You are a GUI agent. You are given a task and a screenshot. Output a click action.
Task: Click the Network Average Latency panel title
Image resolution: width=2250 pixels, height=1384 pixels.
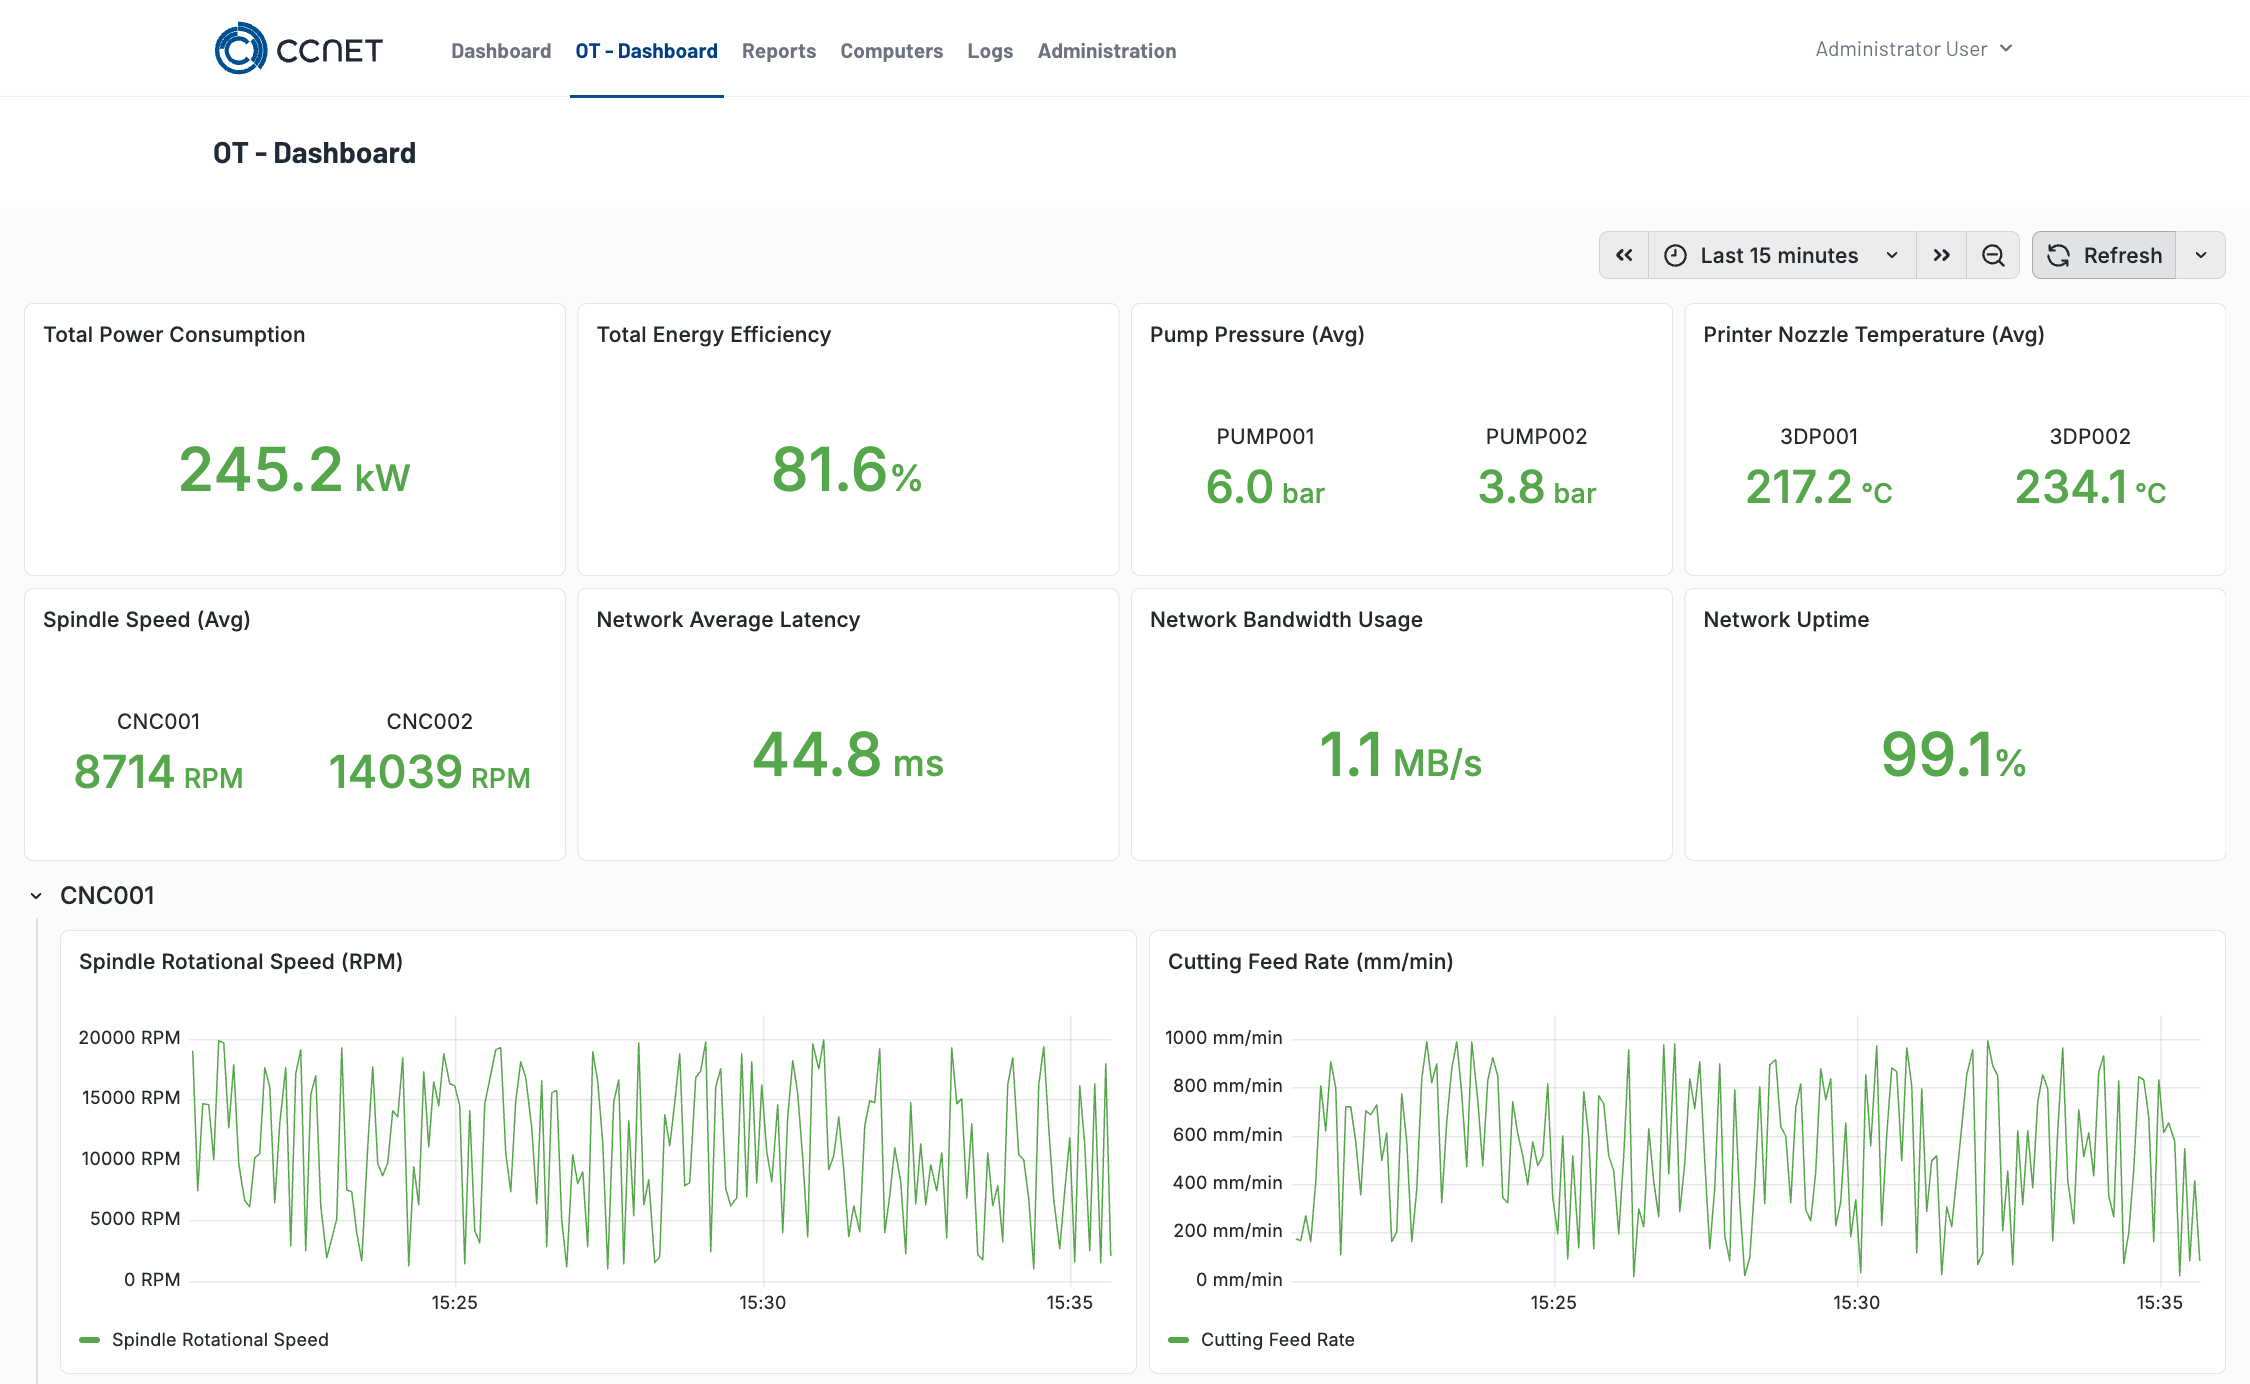728,620
